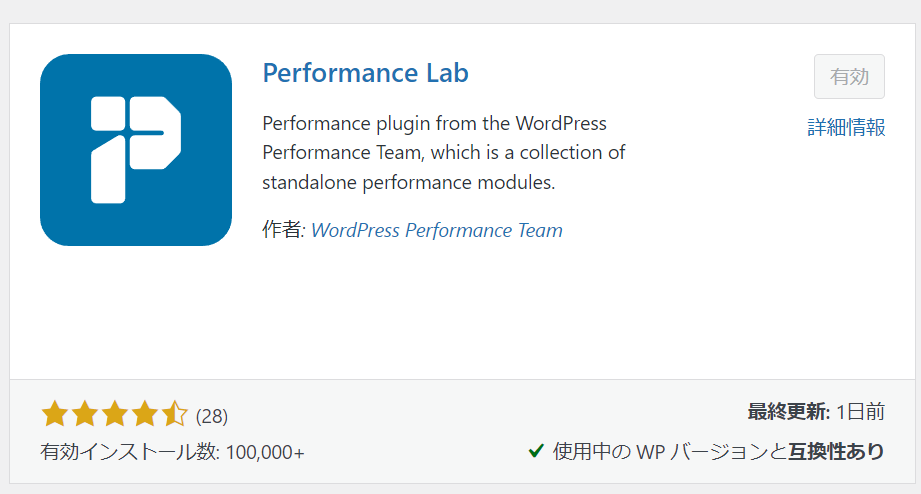Click the green compatibility checkmark

(536, 451)
